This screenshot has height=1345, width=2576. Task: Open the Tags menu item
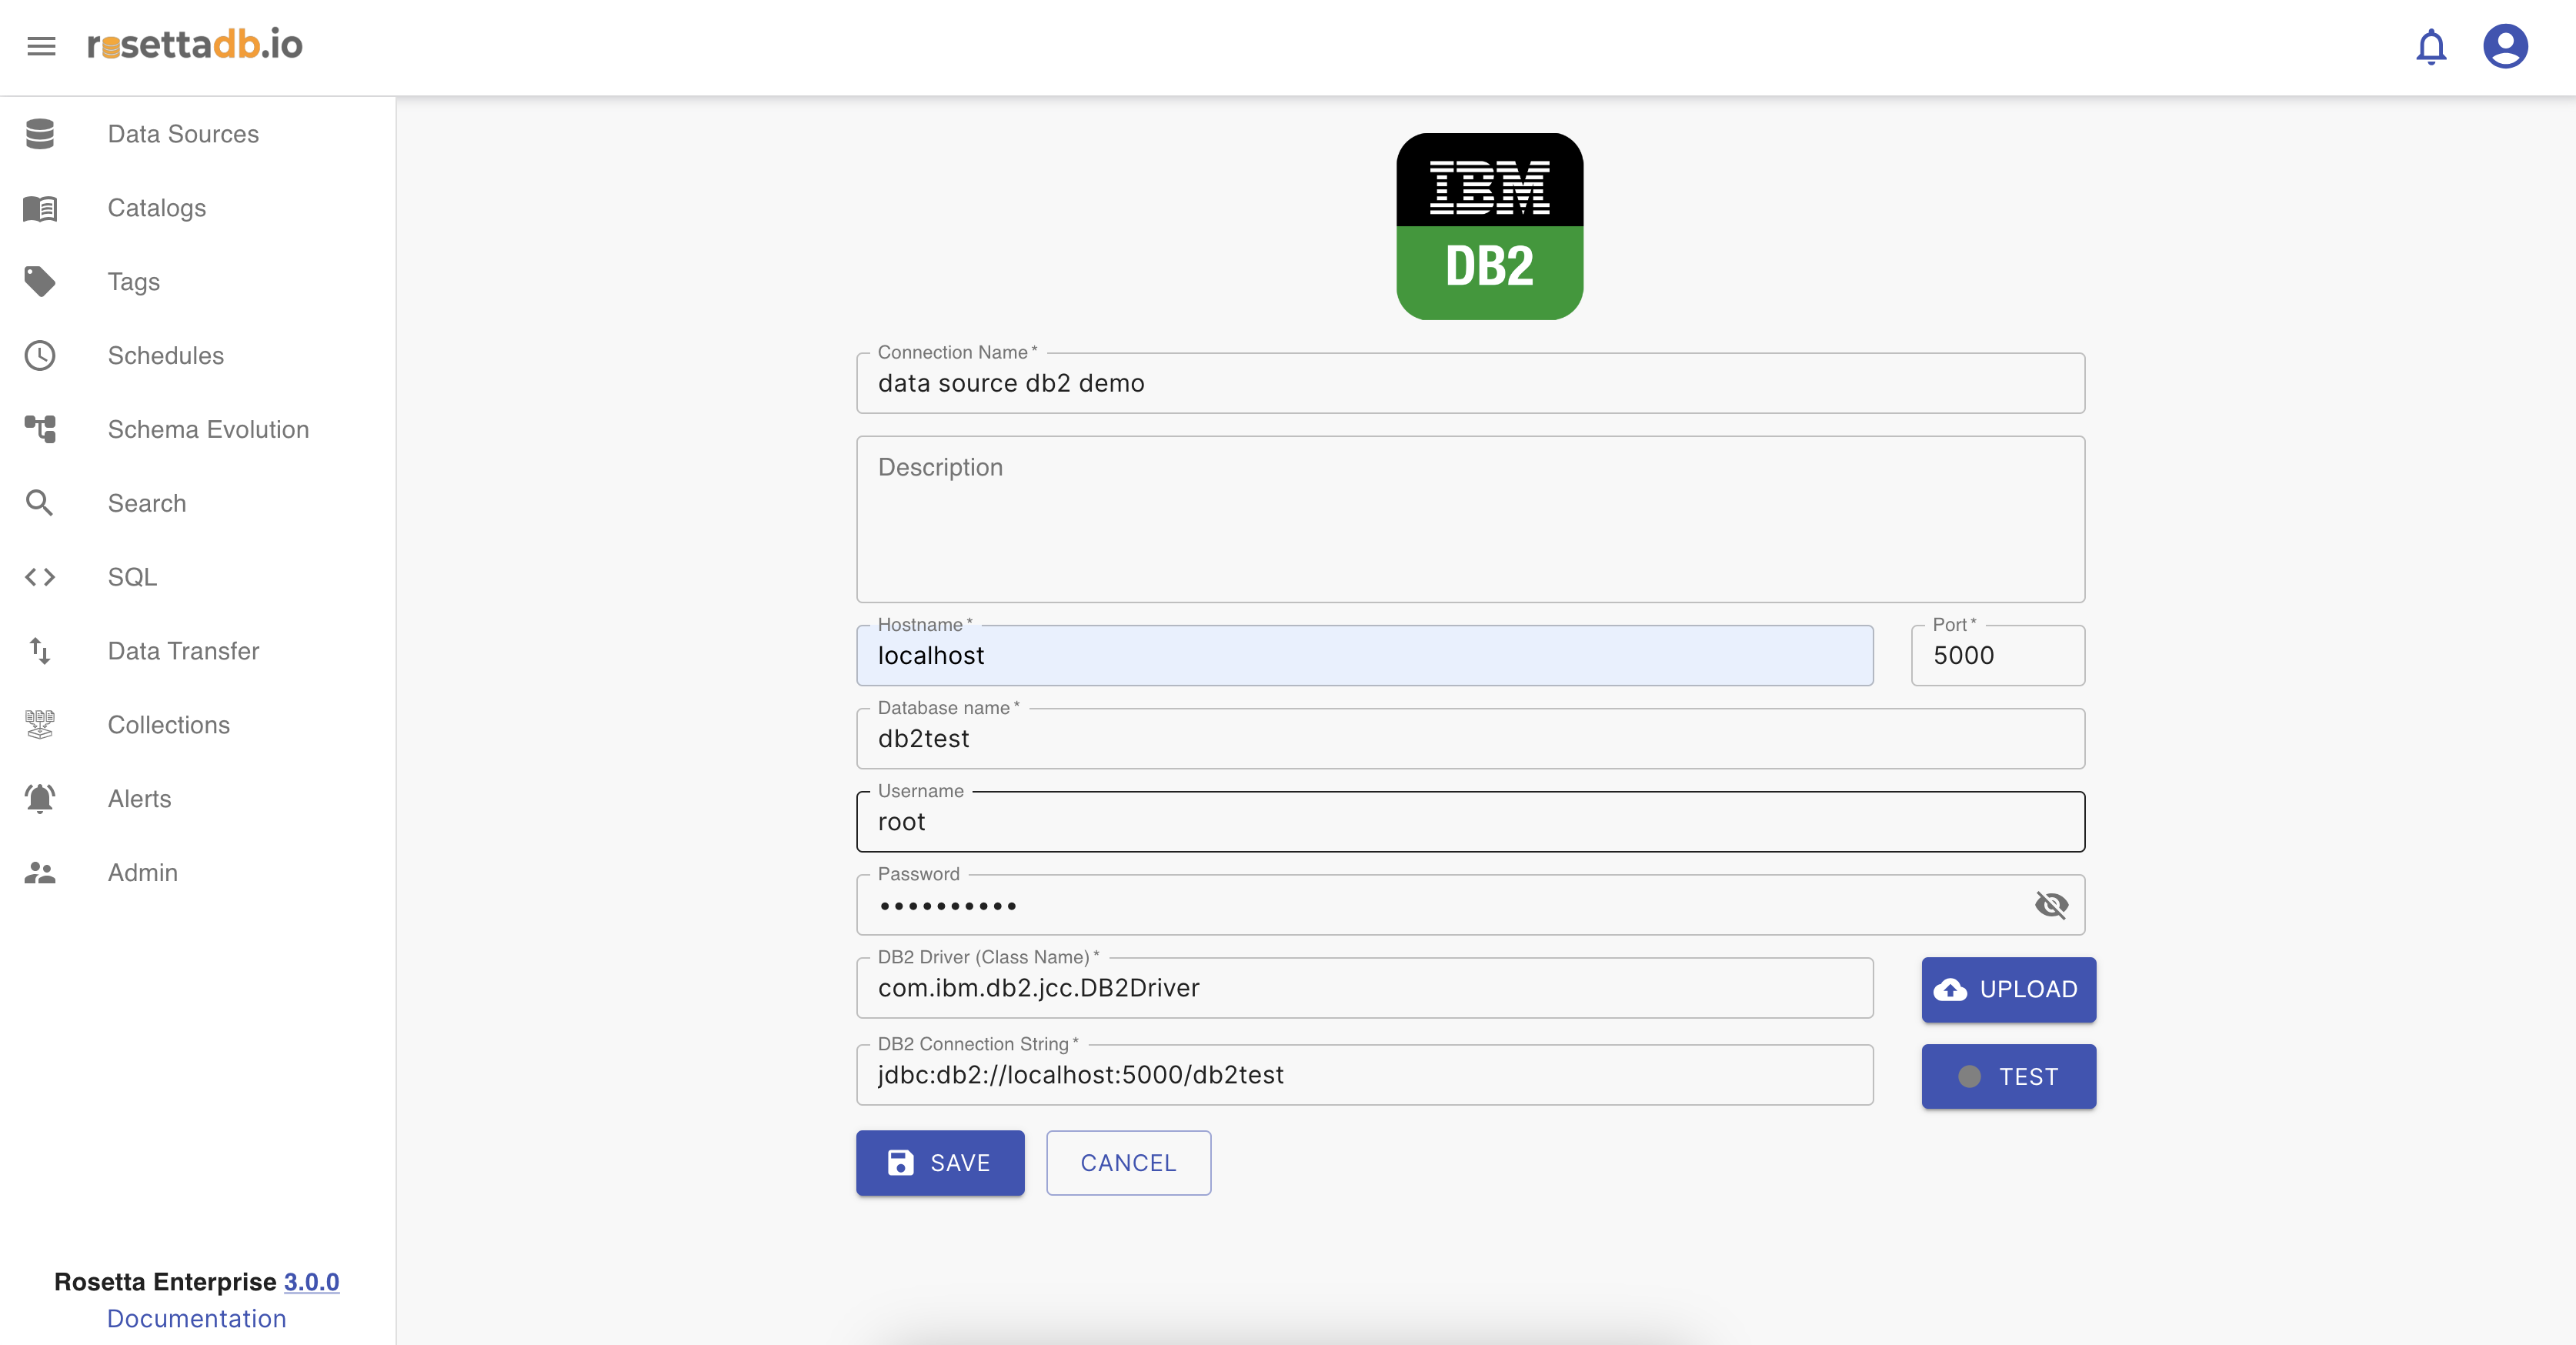(x=134, y=282)
